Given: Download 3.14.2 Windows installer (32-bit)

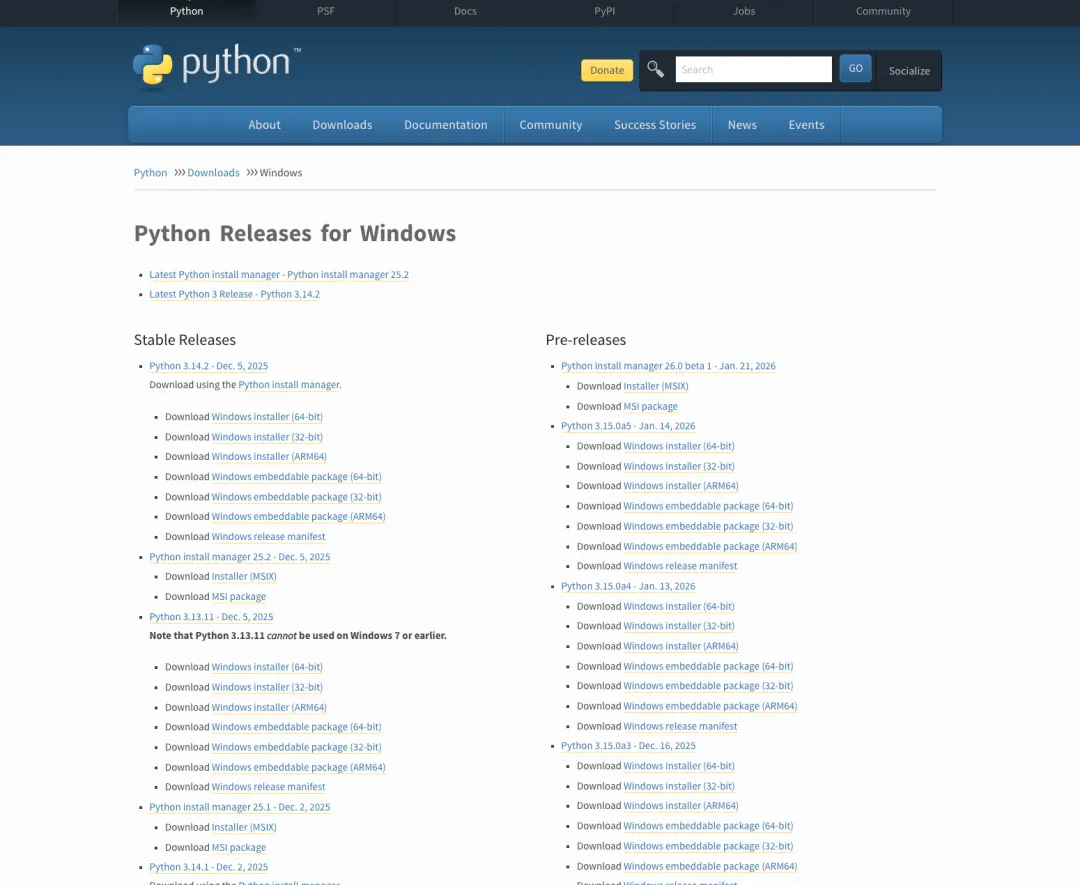Looking at the screenshot, I should [x=267, y=437].
